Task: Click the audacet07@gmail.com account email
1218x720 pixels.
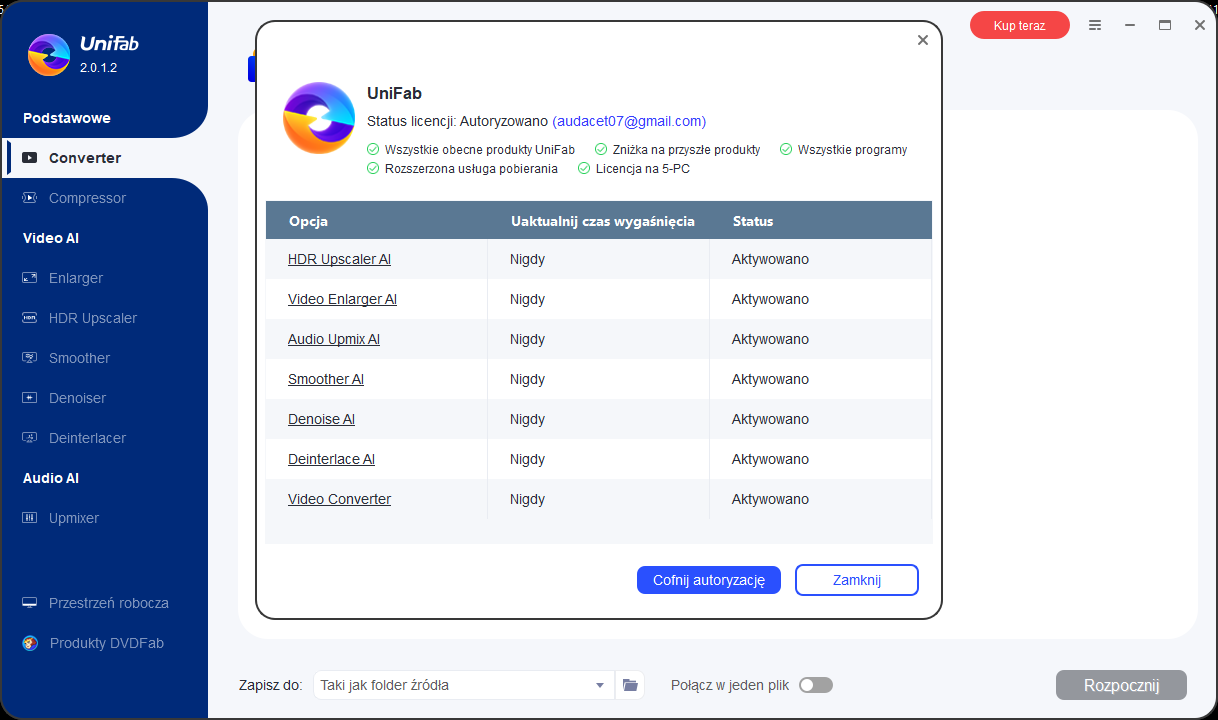Action: 629,121
